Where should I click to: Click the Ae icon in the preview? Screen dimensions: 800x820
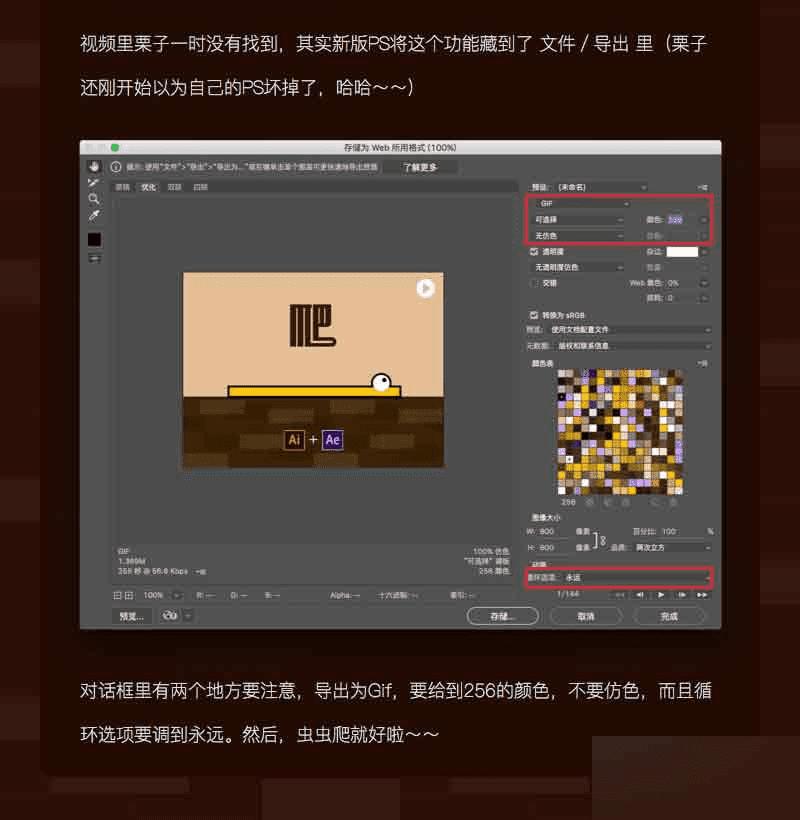pyautogui.click(x=333, y=440)
